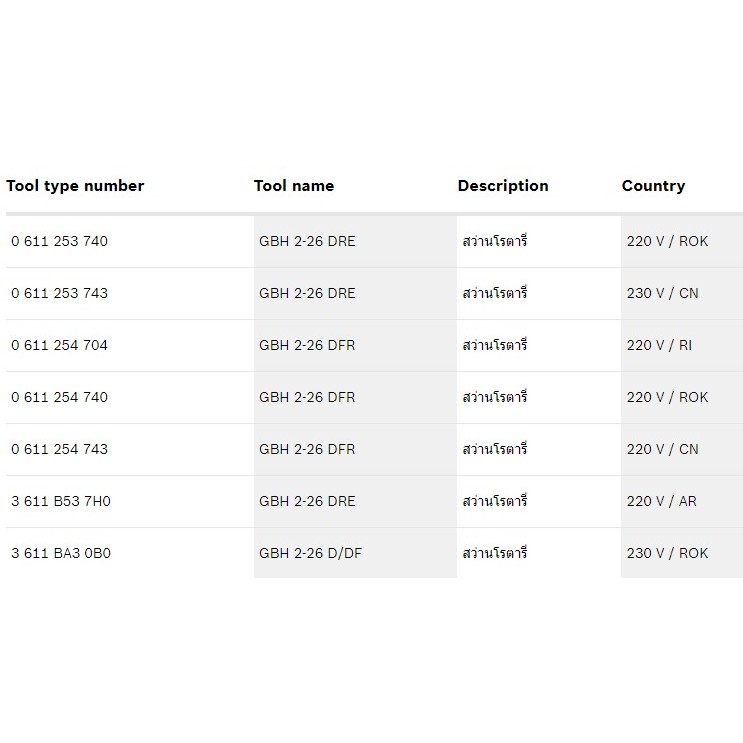
Task: Click the 220 V / RI country cell
Action: 659,345
